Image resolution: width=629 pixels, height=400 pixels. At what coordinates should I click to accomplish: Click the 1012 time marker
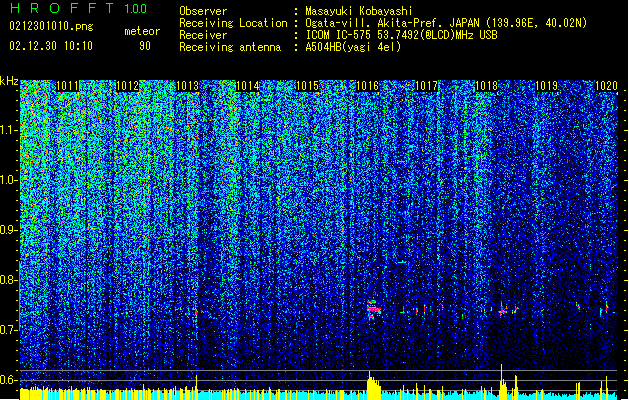pos(128,86)
